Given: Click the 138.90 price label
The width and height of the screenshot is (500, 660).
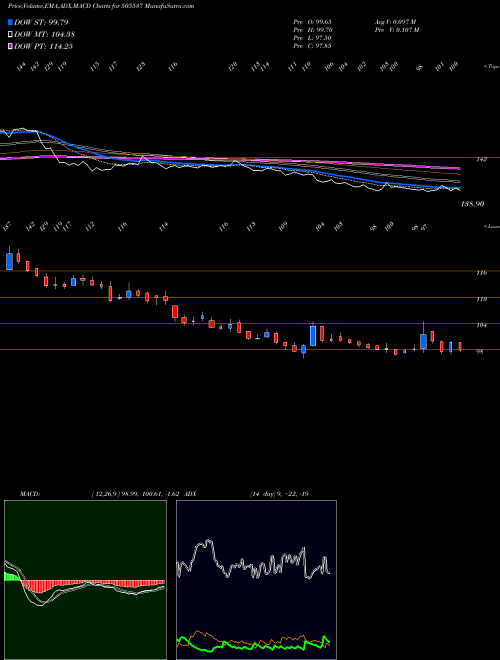Looking at the screenshot, I should (473, 204).
